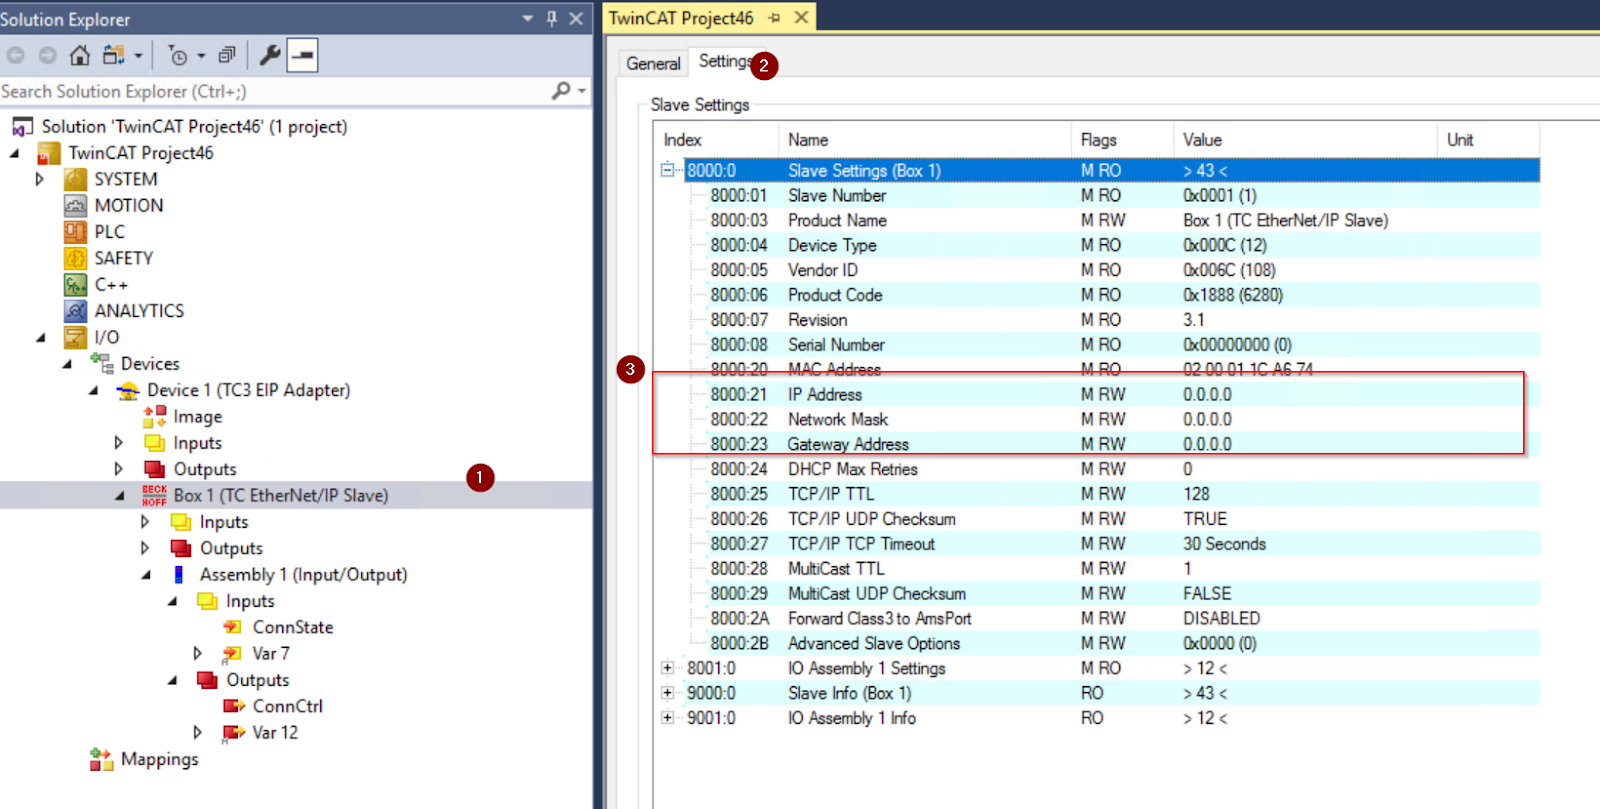The height and width of the screenshot is (809, 1600).
Task: Expand the Var 12 tree node
Action: click(x=198, y=732)
